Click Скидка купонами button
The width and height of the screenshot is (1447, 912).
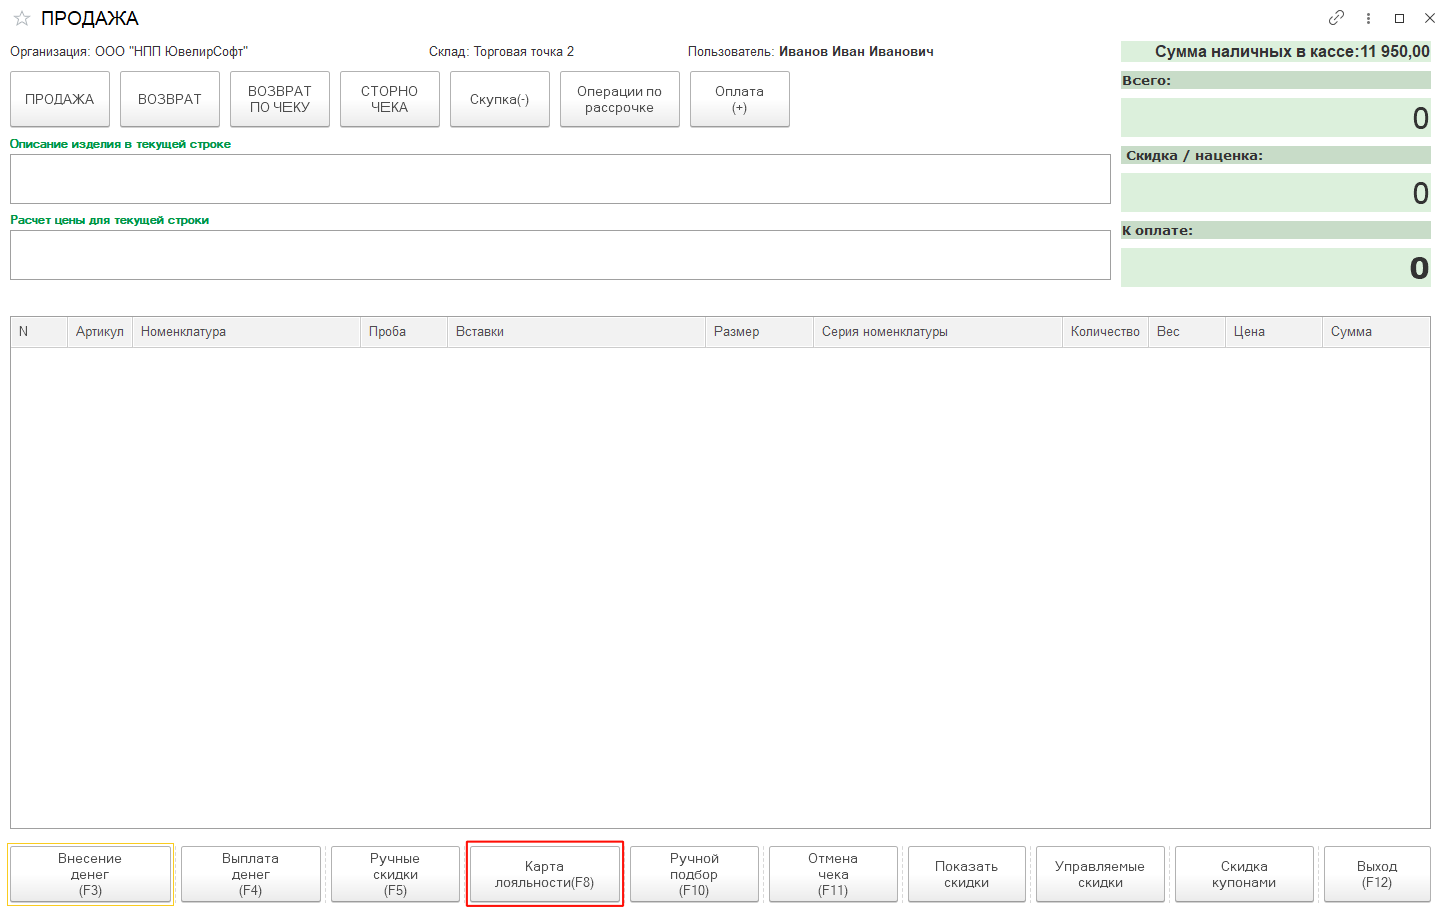1244,874
